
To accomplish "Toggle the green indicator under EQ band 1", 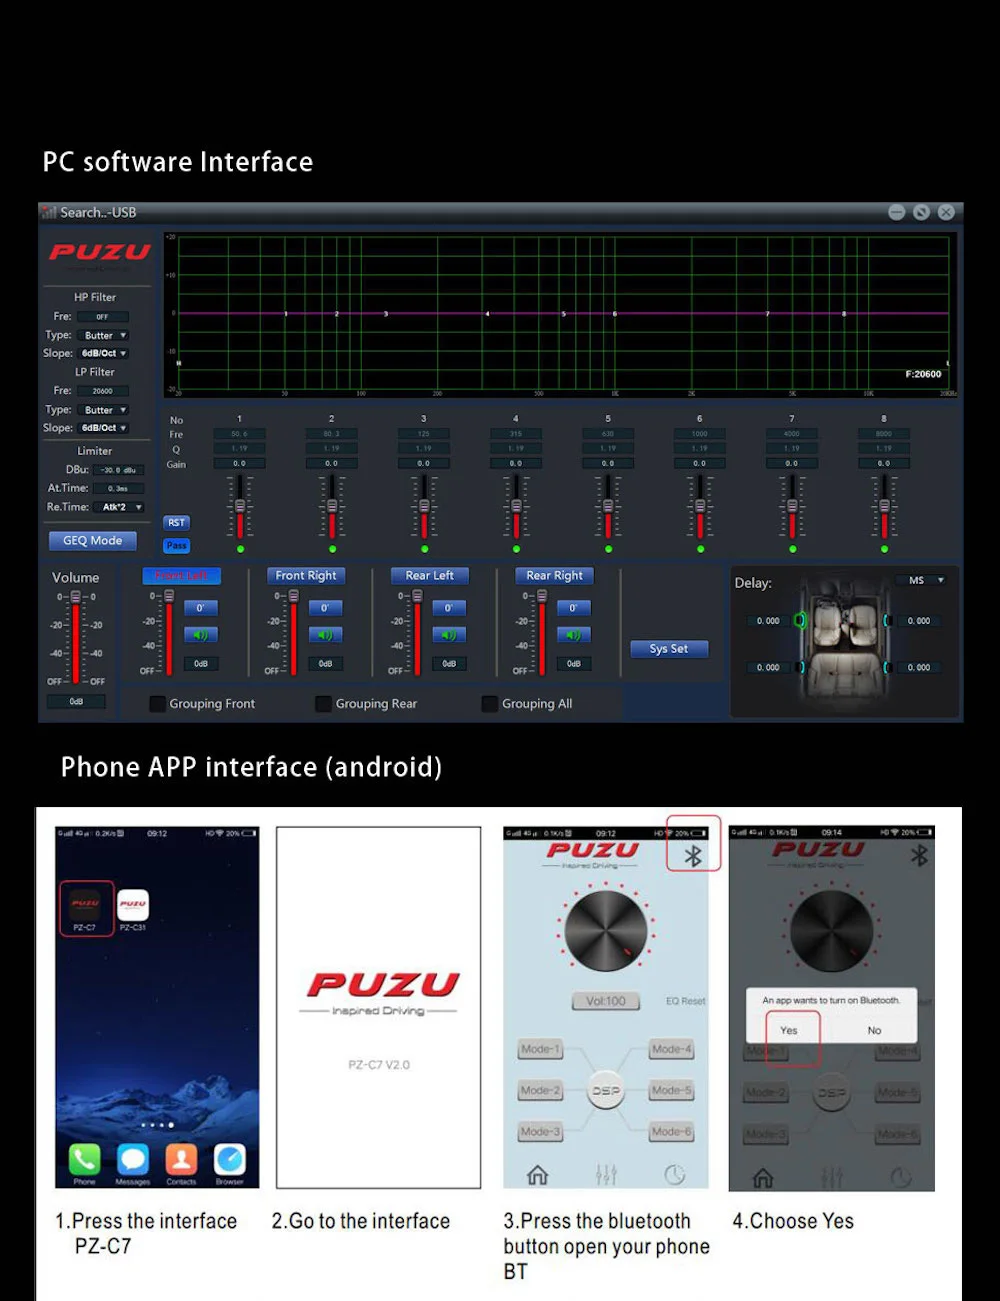I will point(240,549).
